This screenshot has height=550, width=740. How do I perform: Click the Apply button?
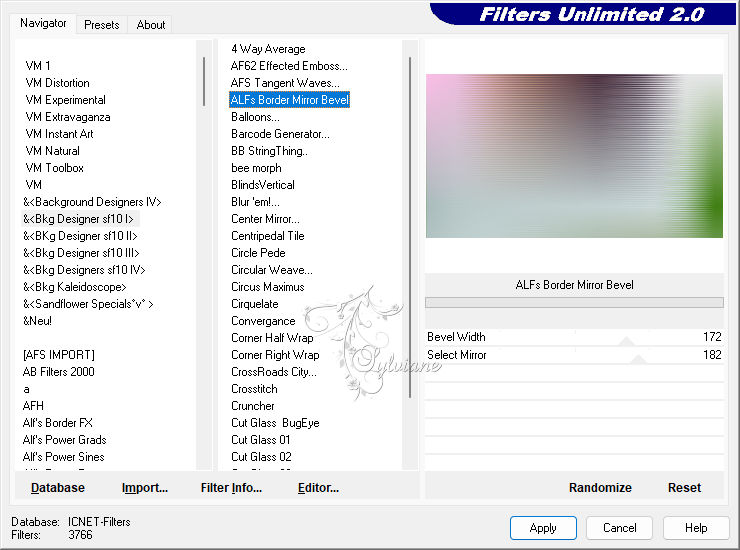tap(543, 528)
